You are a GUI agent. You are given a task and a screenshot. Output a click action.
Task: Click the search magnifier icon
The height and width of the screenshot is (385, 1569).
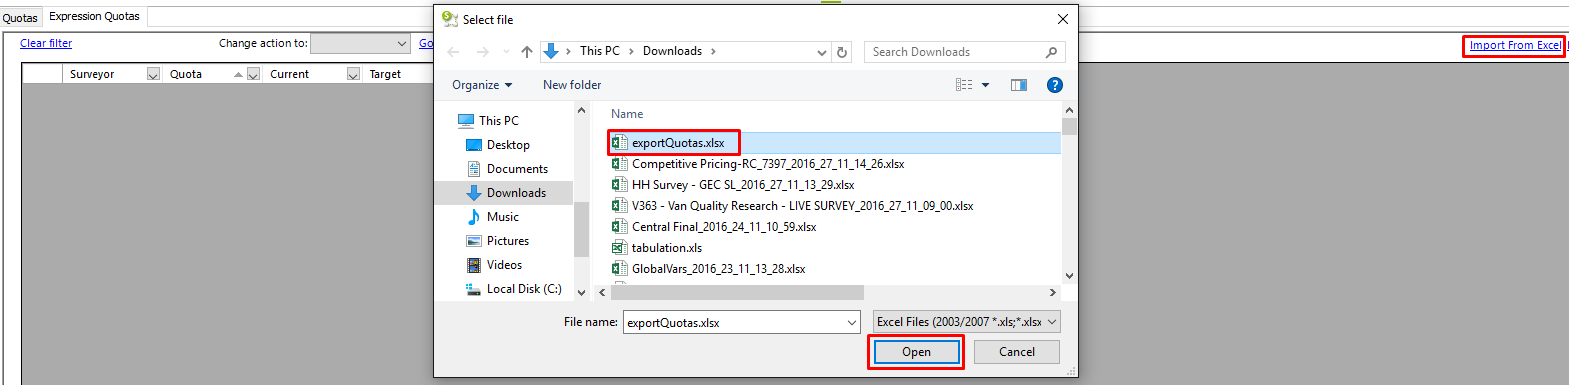point(1051,52)
